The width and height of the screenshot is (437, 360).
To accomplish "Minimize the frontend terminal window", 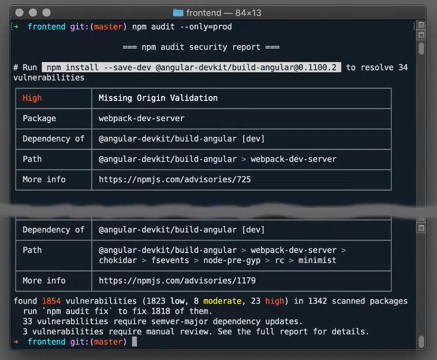I will point(33,13).
